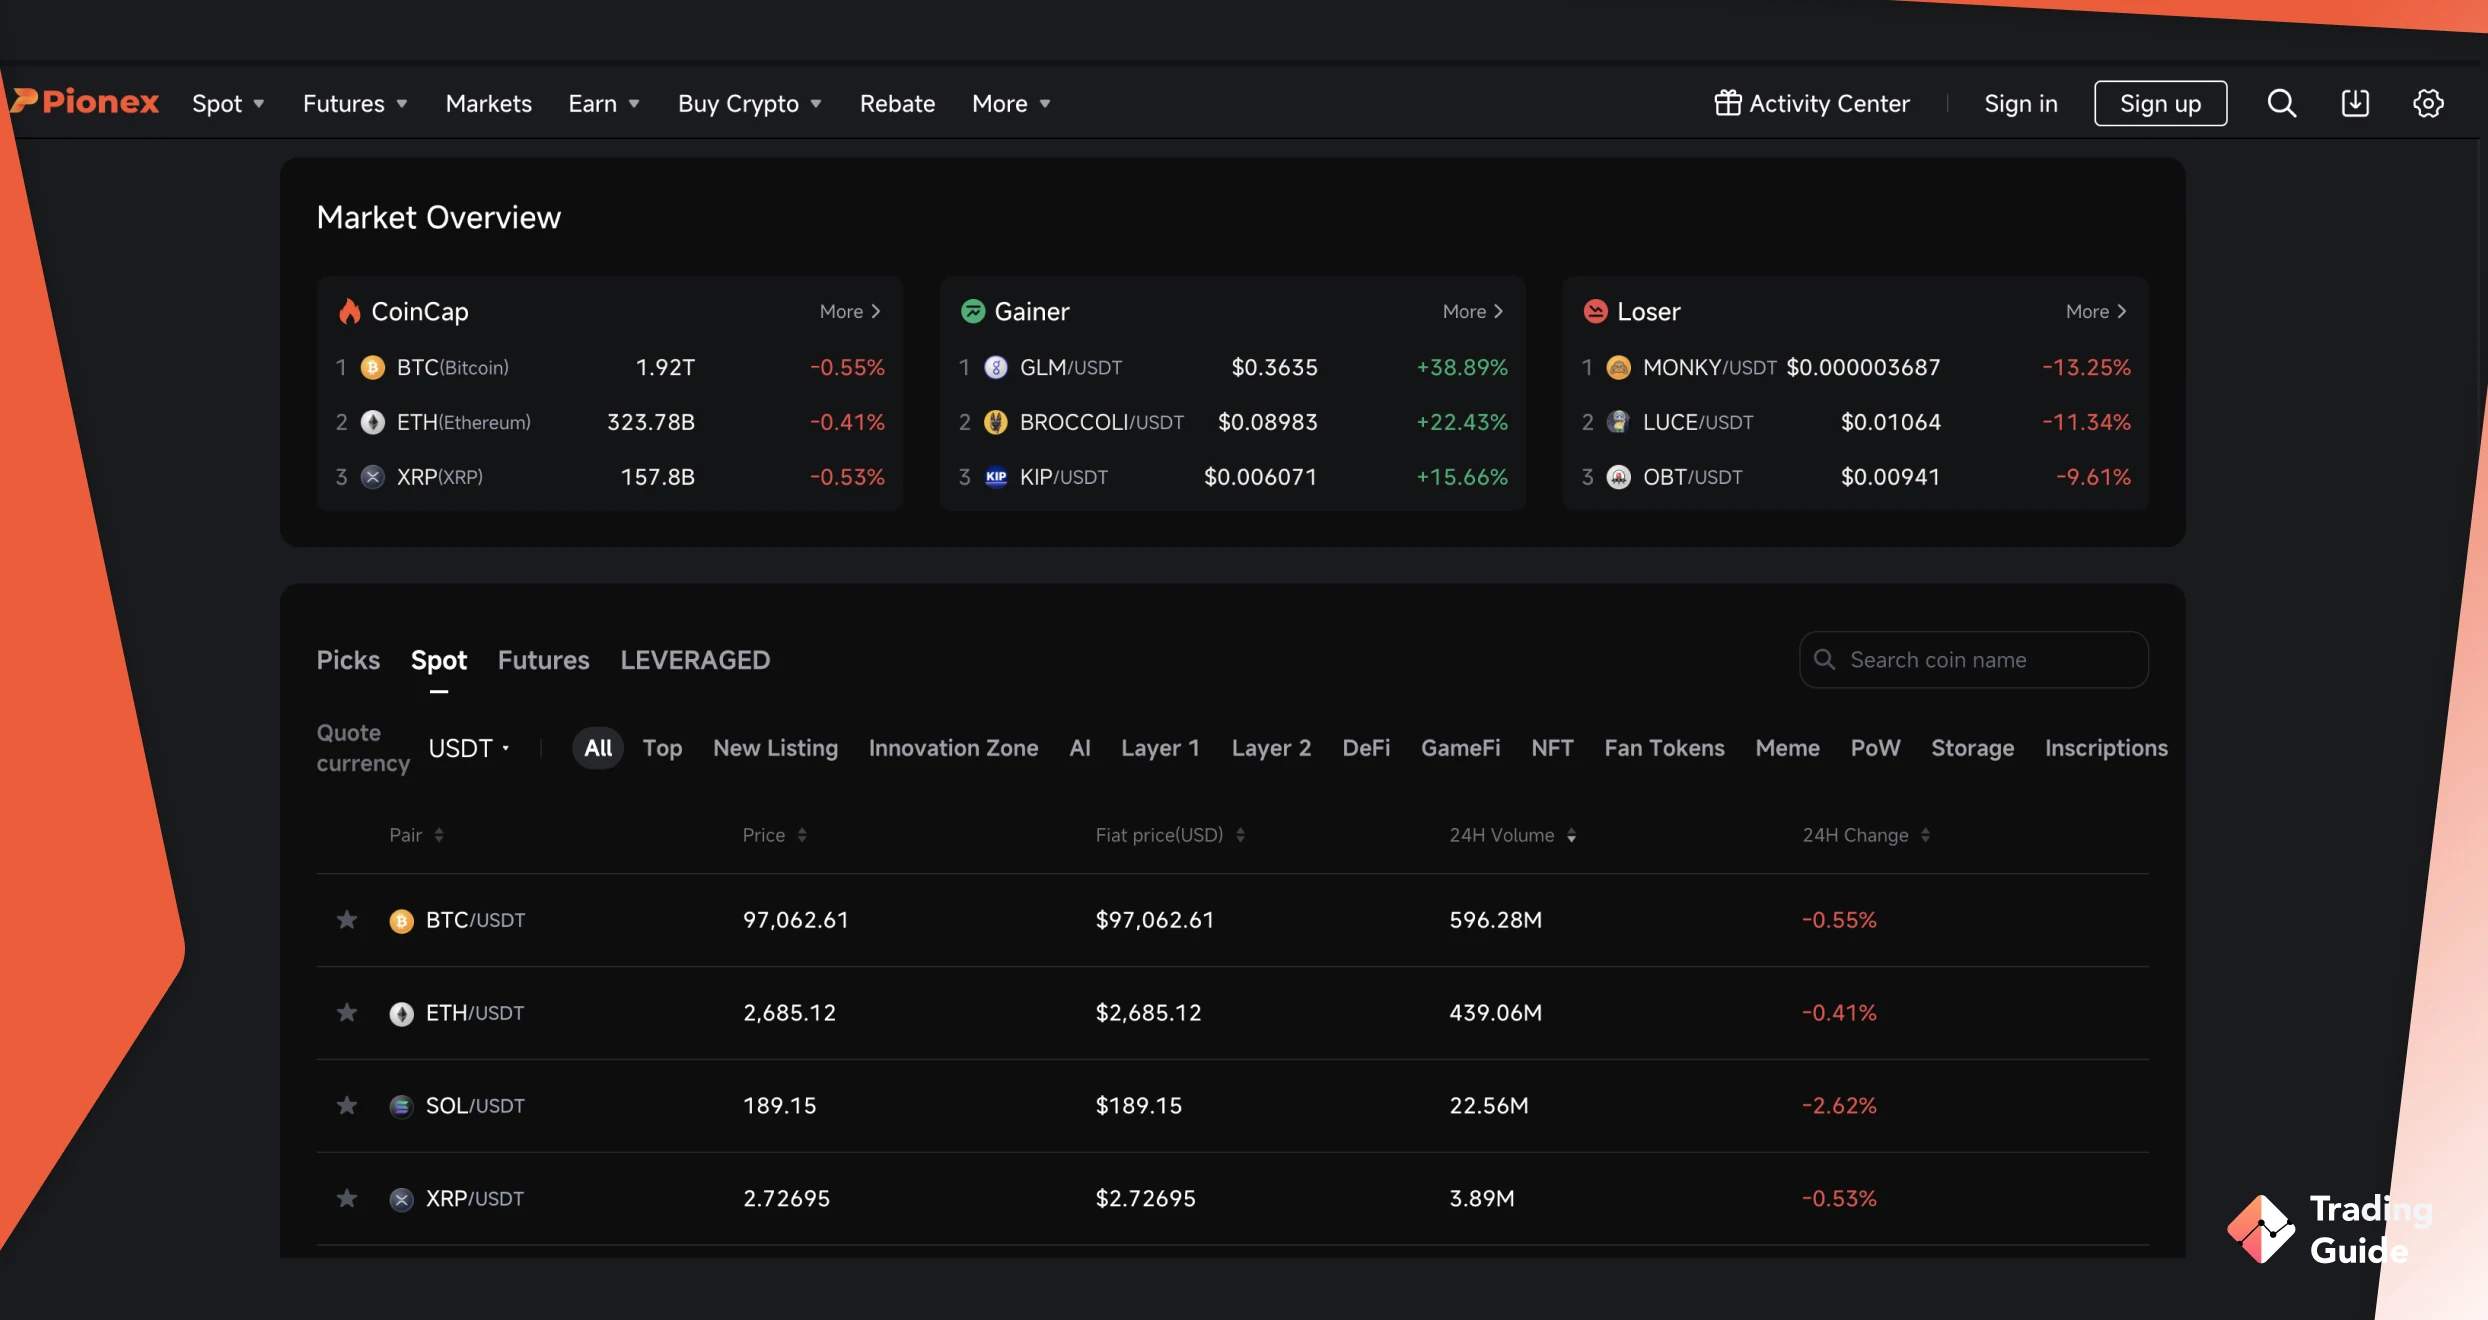Viewport: 2488px width, 1320px height.
Task: Click the BTC icon in BTC/USDT row
Action: tap(401, 921)
